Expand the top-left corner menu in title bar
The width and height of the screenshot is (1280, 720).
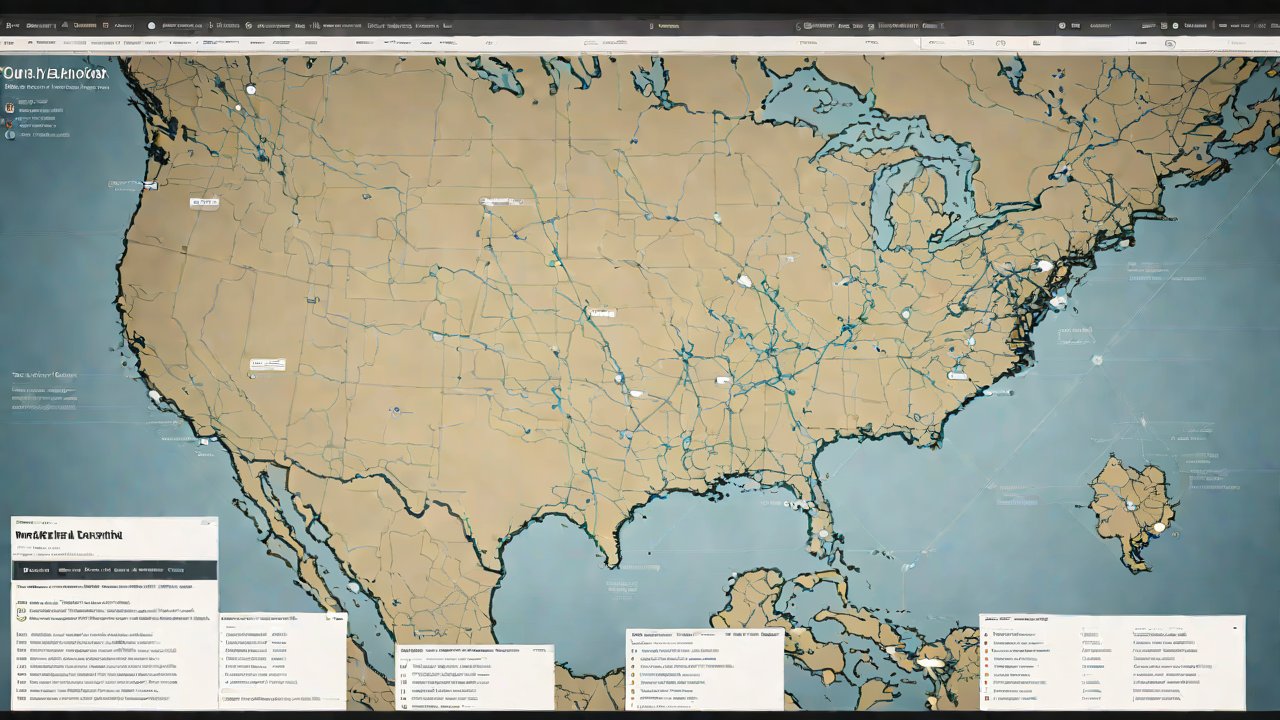pyautogui.click(x=12, y=25)
